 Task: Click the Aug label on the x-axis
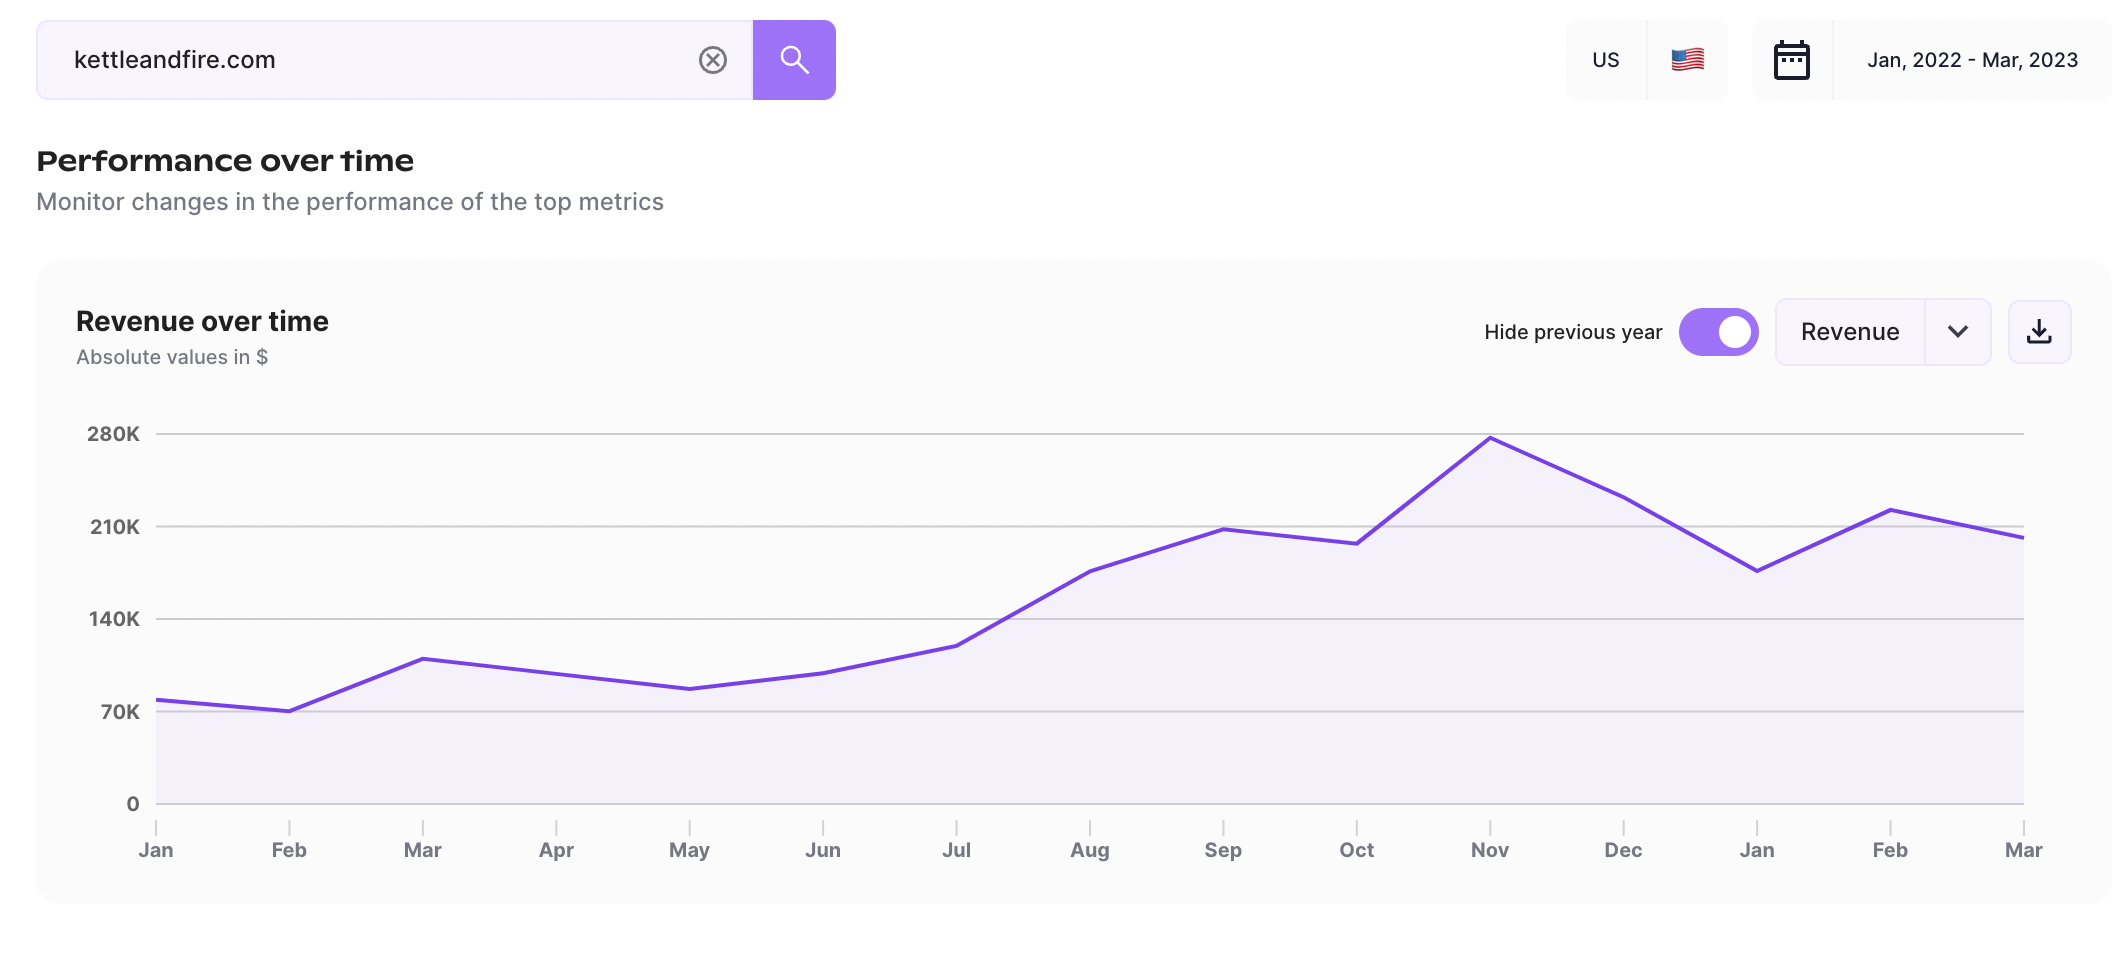point(1090,850)
